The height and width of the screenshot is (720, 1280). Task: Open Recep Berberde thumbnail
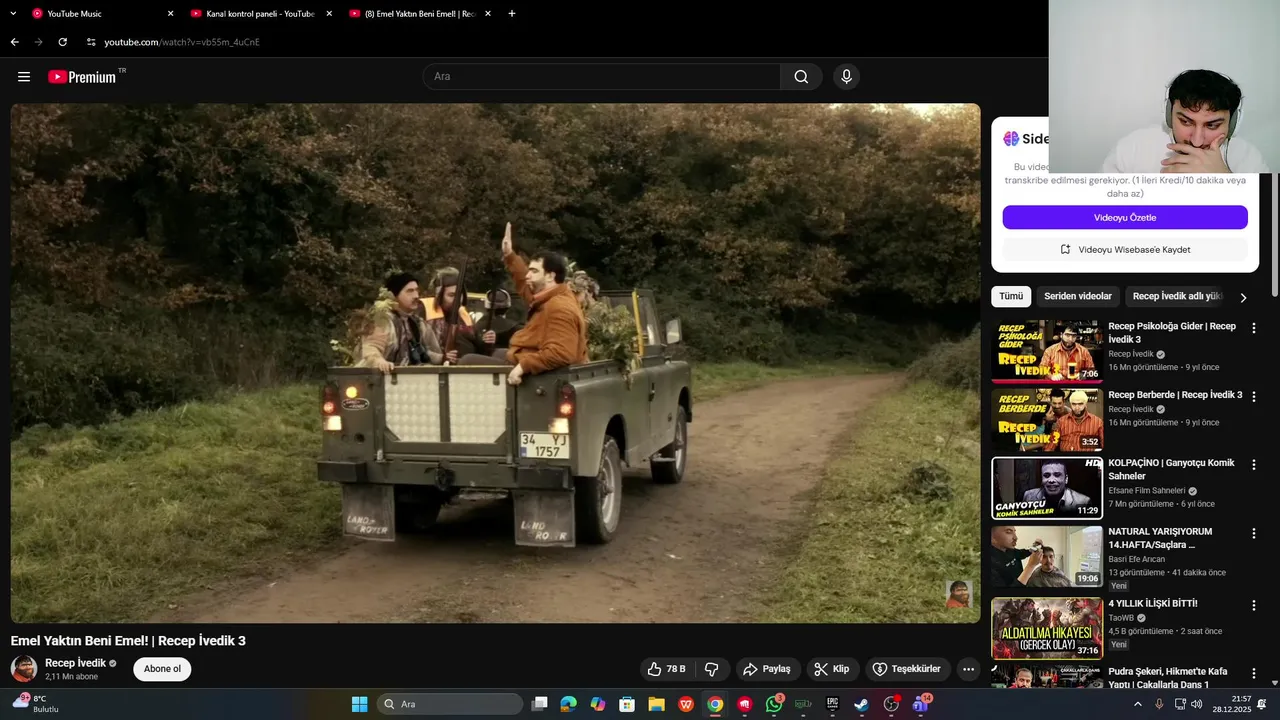[1047, 420]
